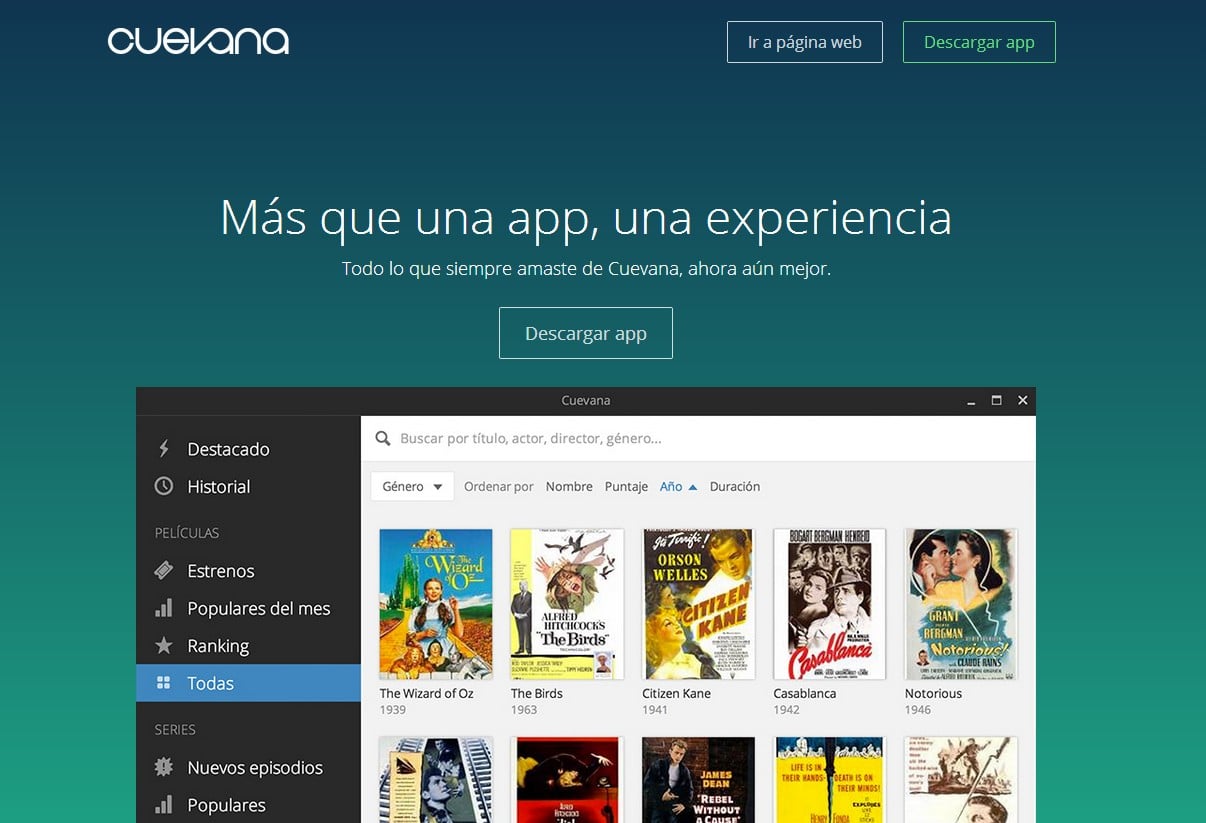Click the header 'Descargar app' green button
This screenshot has width=1206, height=823.
pyautogui.click(x=979, y=42)
